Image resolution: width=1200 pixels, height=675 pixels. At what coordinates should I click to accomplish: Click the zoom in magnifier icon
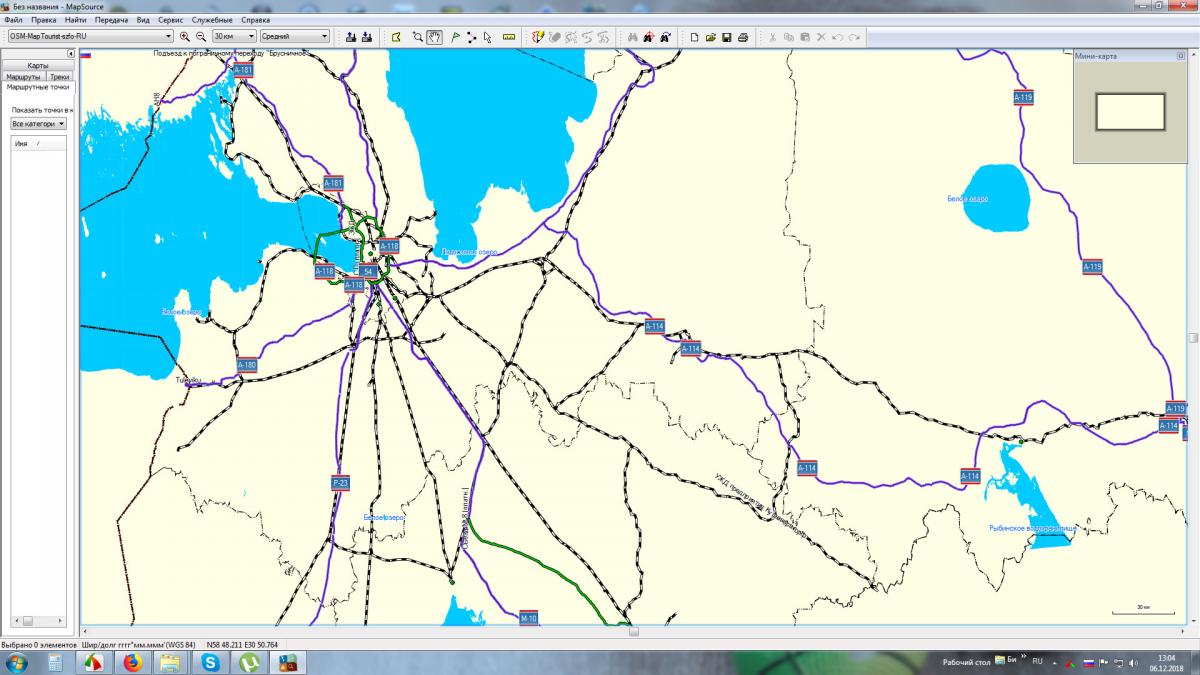(x=185, y=37)
